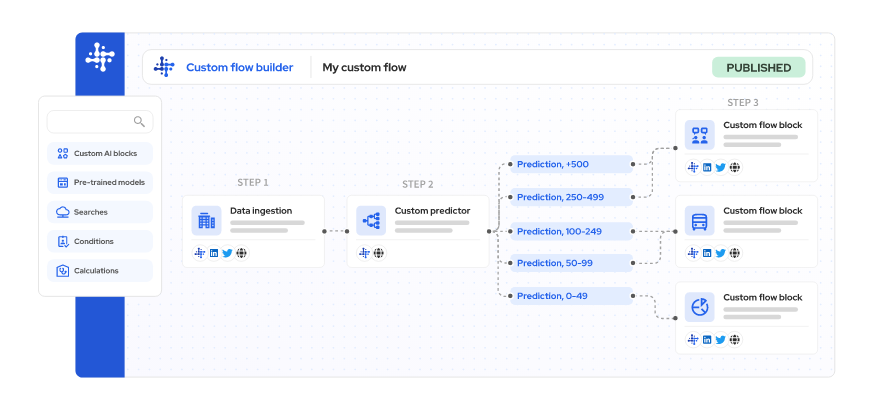Open Pre-trained models category

[100, 183]
